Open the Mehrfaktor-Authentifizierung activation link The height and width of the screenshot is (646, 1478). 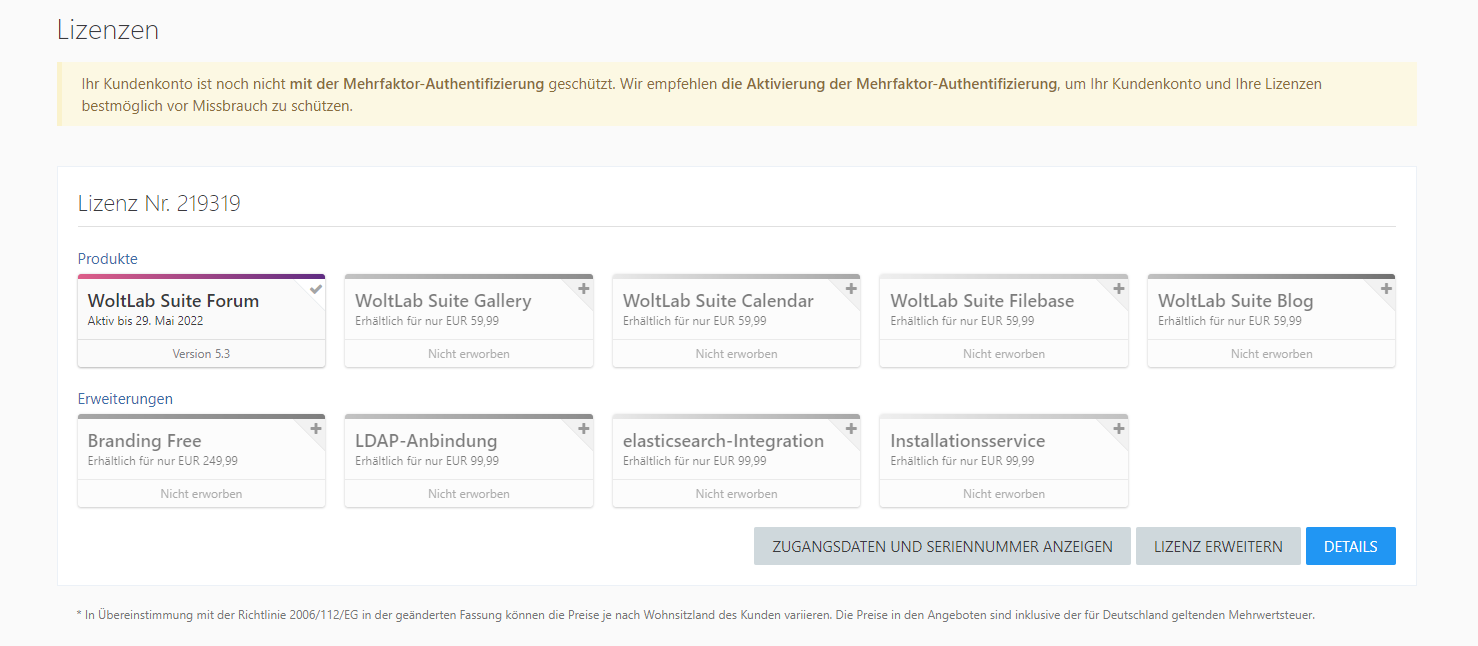(888, 84)
